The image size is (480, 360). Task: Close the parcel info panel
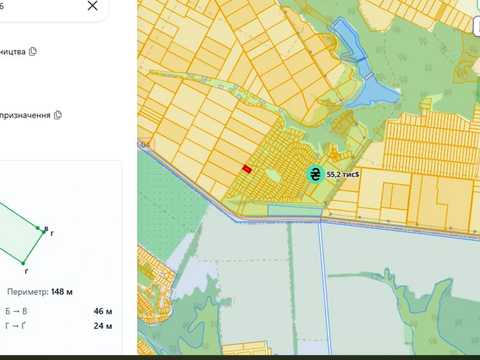pyautogui.click(x=93, y=6)
